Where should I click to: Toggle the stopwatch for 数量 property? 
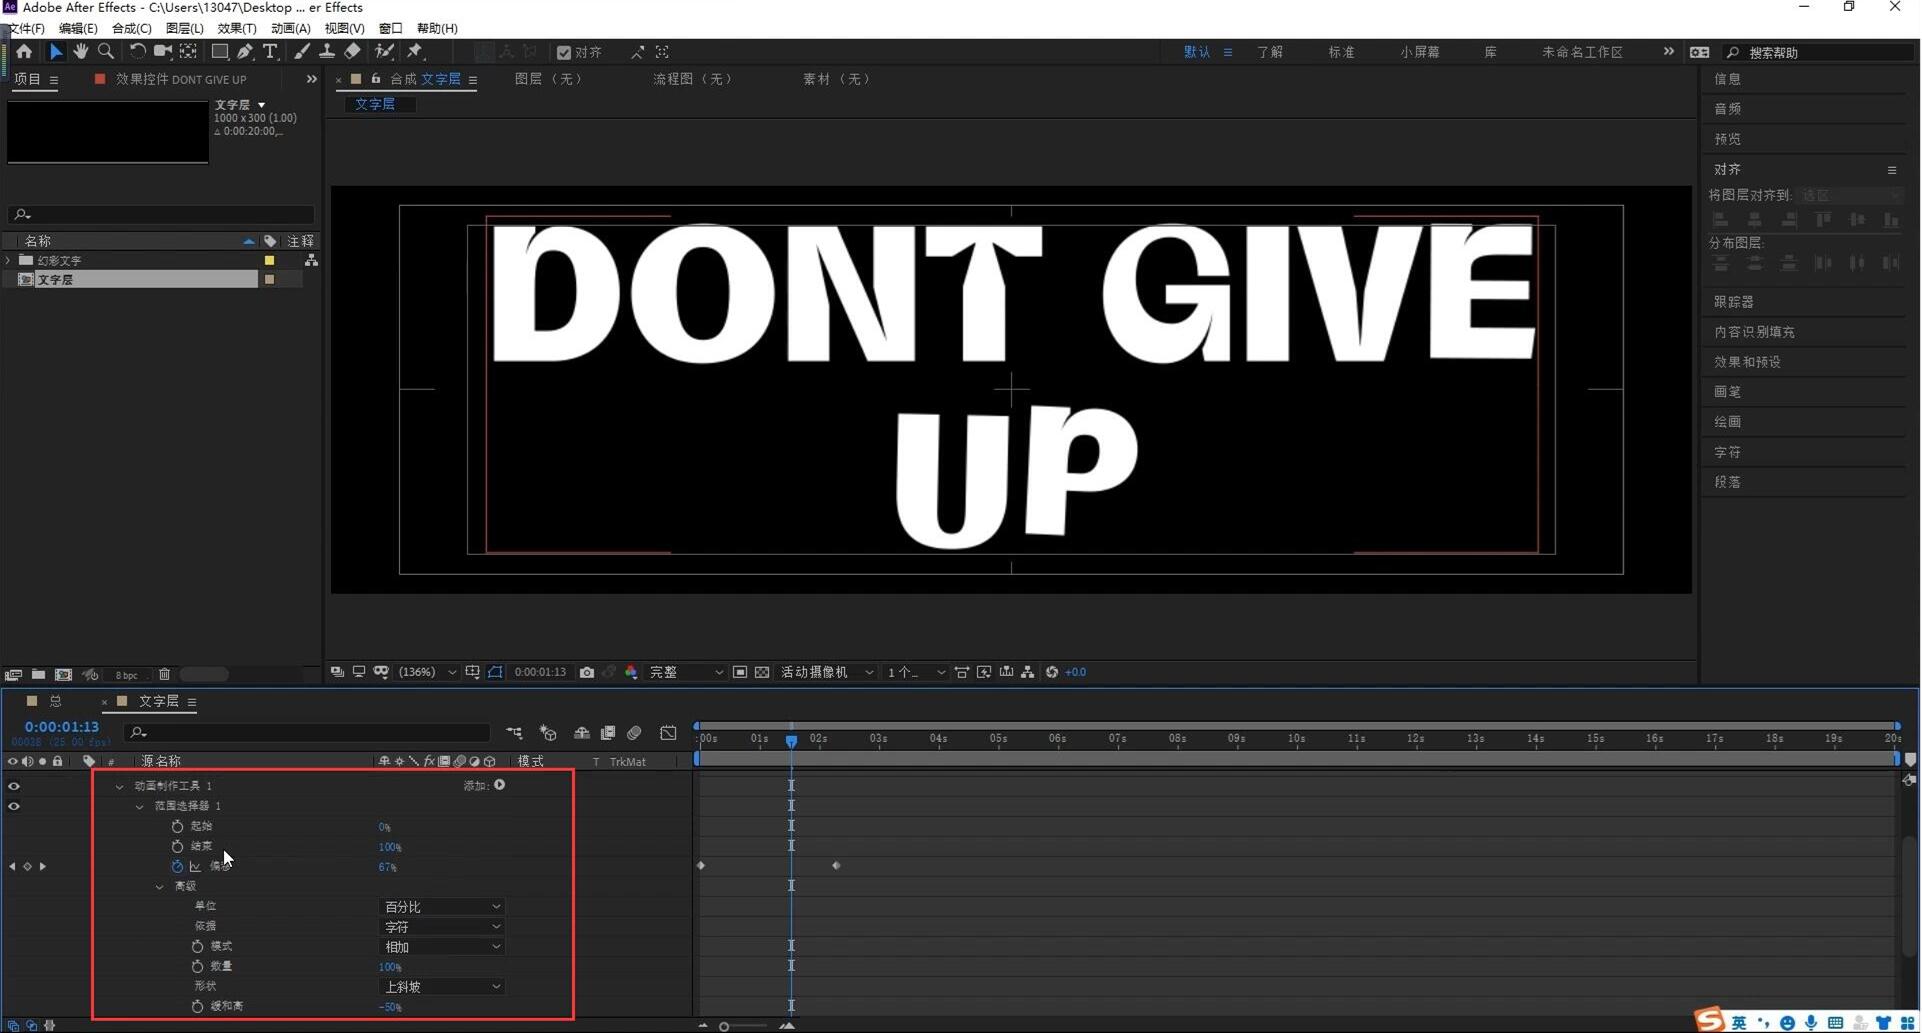click(197, 967)
